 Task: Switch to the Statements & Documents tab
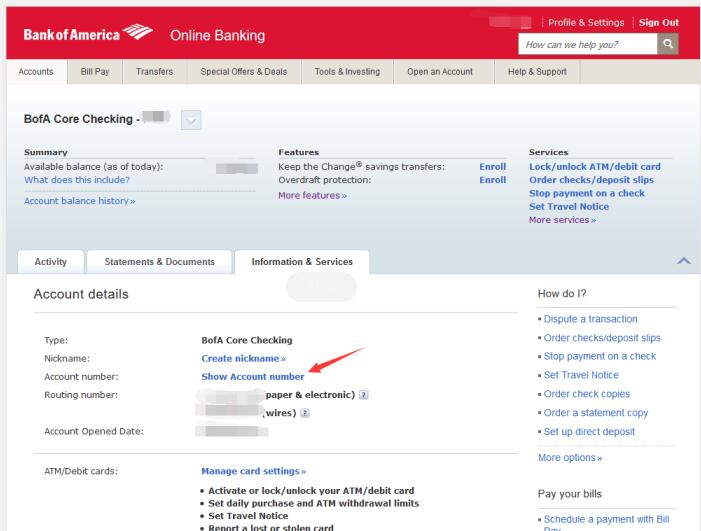pyautogui.click(x=160, y=262)
